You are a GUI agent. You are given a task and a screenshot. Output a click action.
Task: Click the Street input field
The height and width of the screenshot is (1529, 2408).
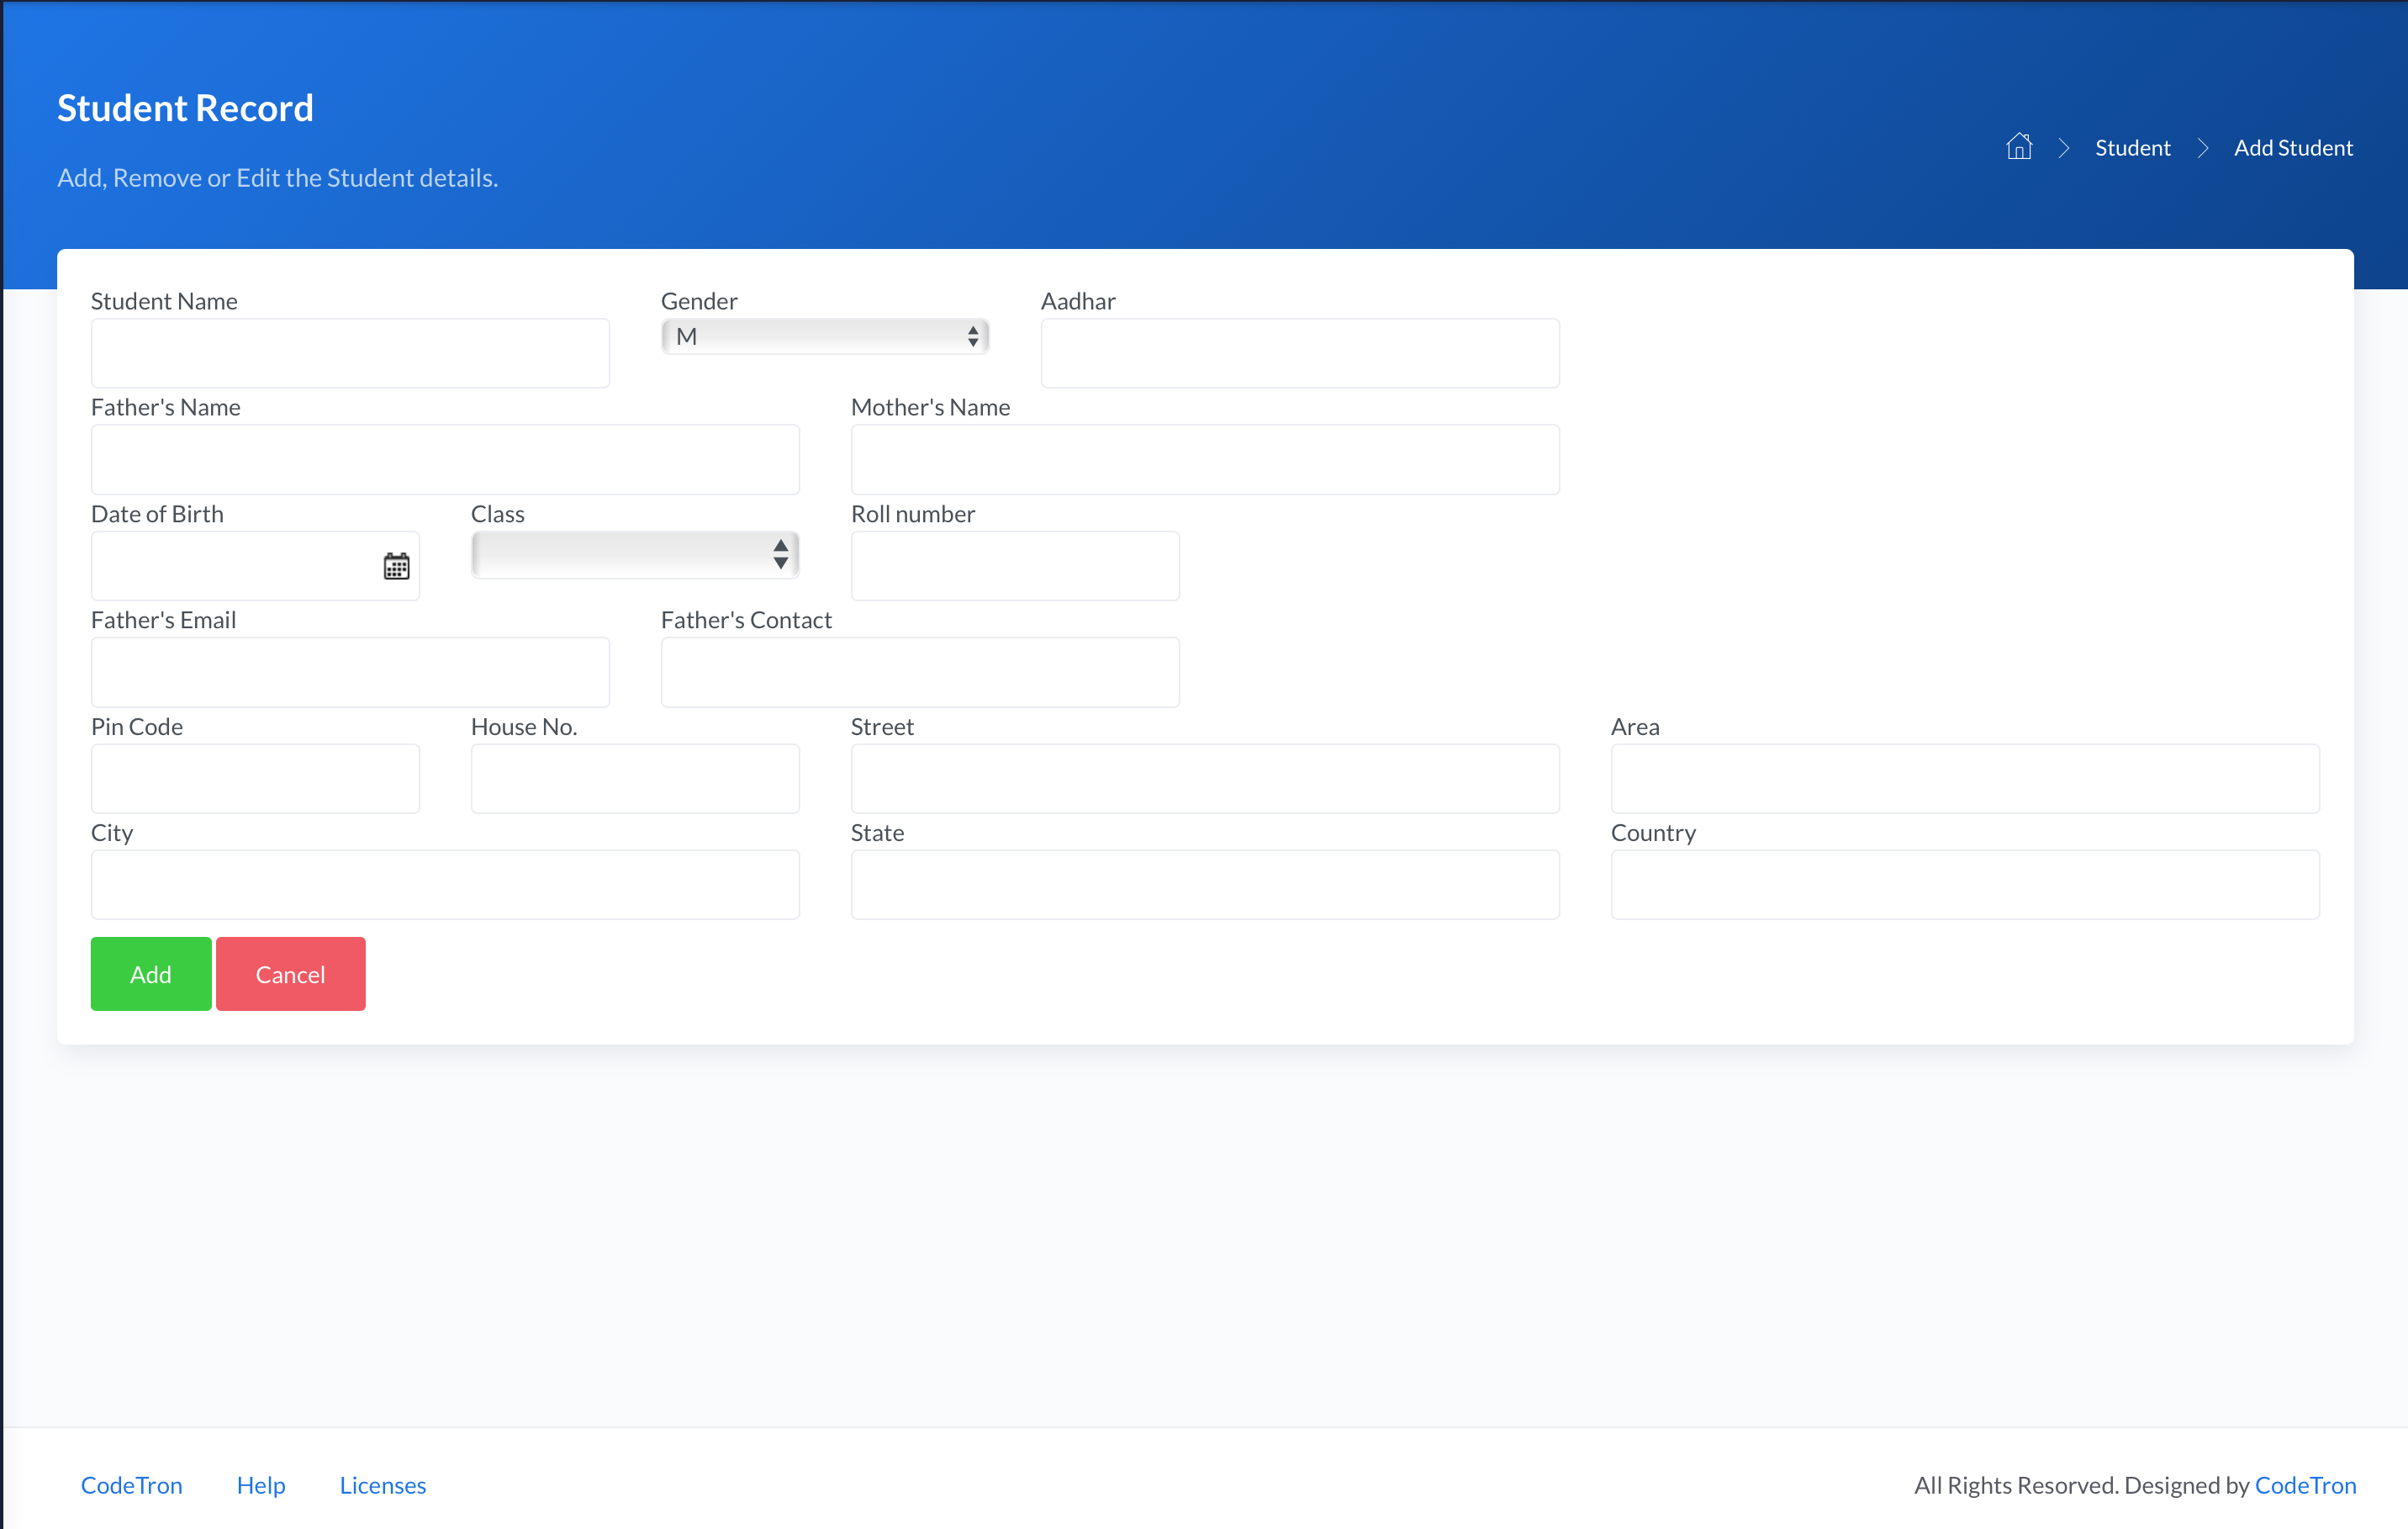[x=1204, y=778]
